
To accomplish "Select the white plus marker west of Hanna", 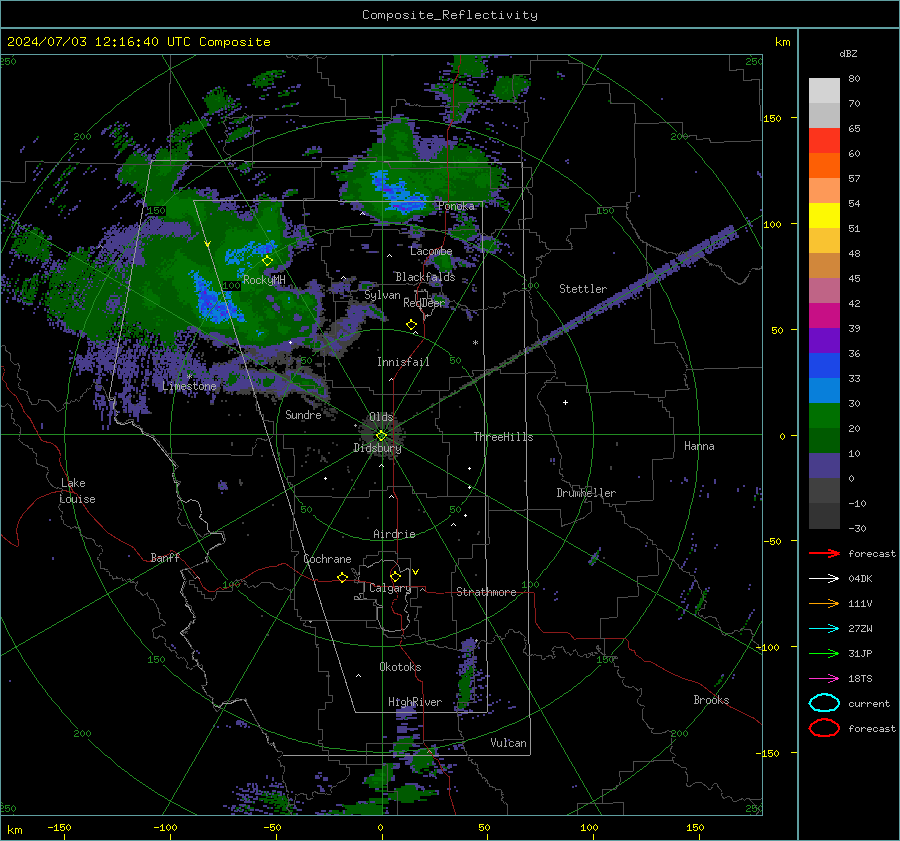I will click(565, 402).
